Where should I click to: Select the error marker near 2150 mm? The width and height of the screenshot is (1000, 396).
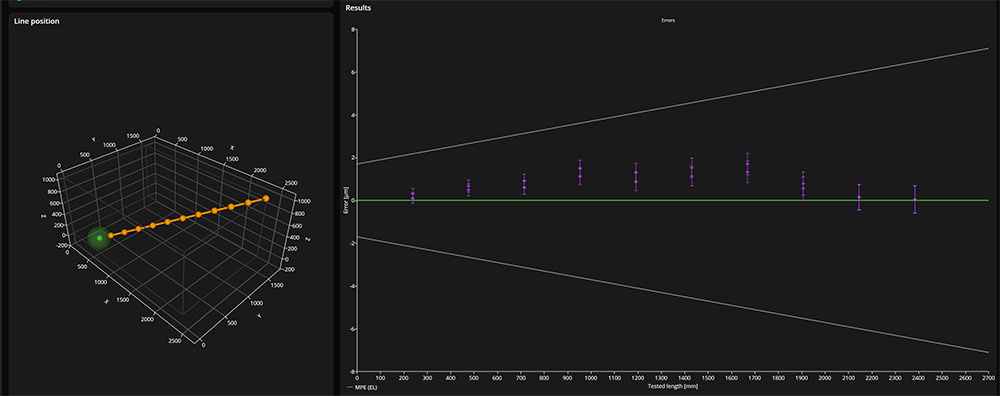pyautogui.click(x=858, y=197)
